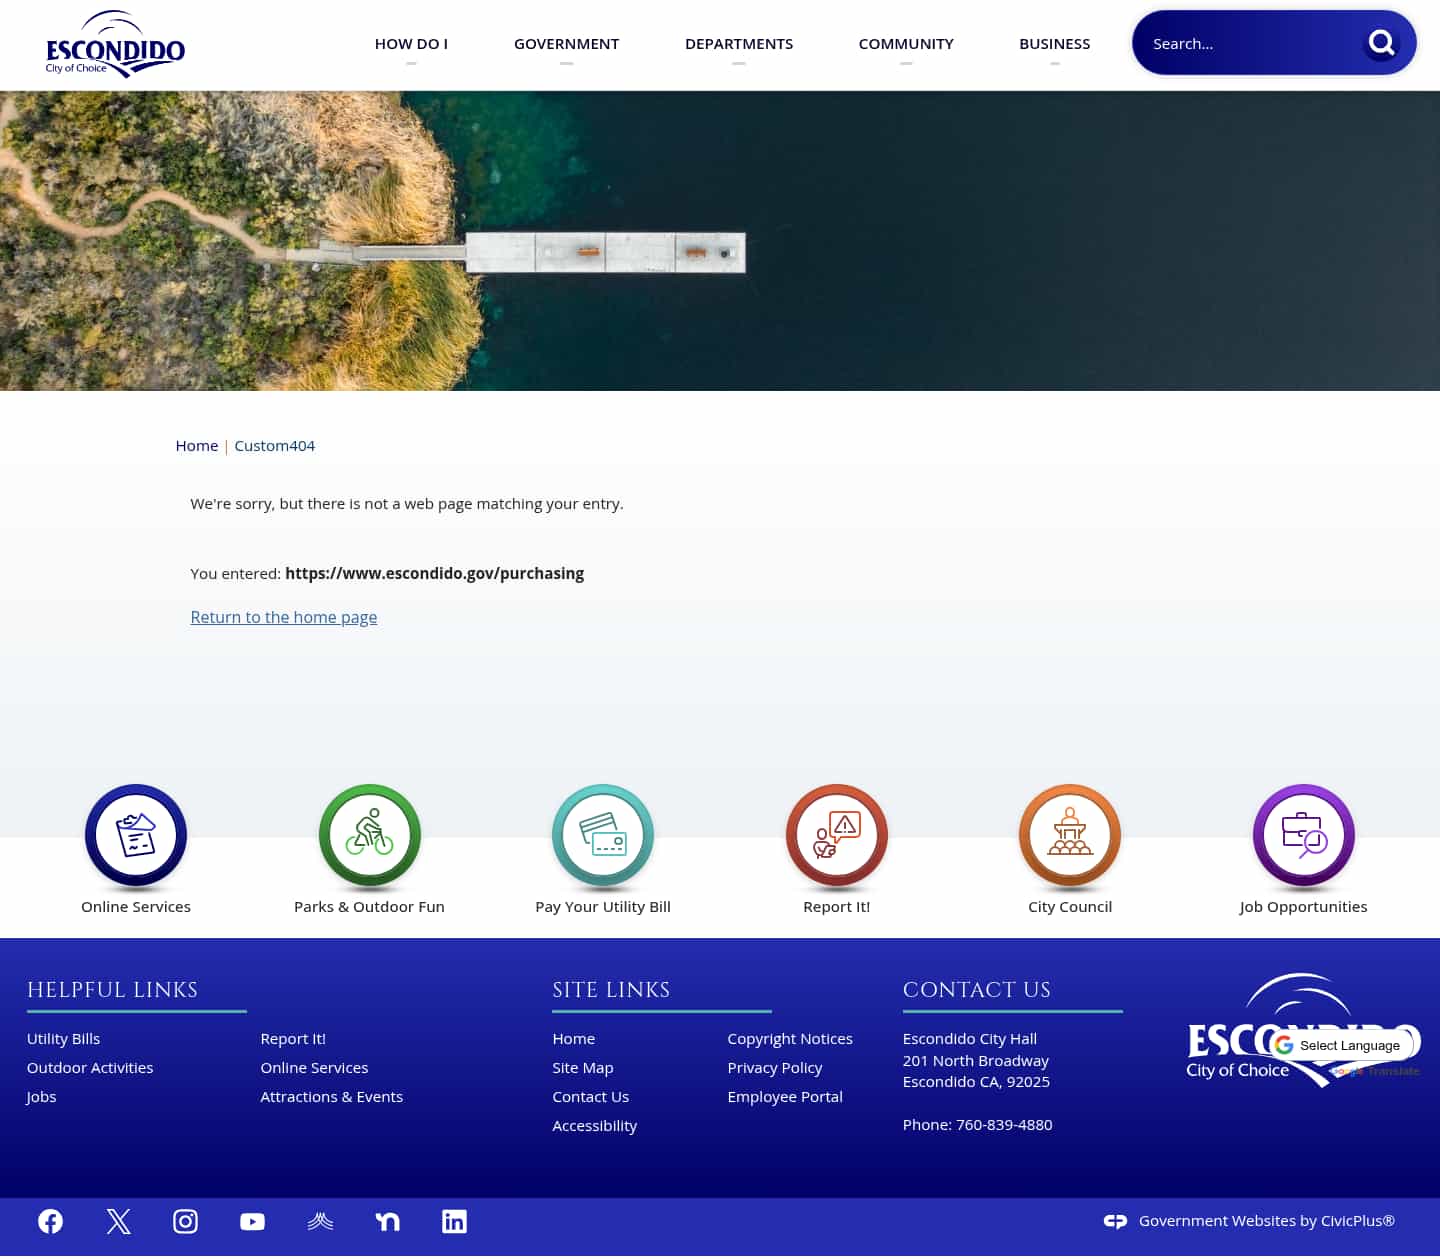Image resolution: width=1440 pixels, height=1259 pixels.
Task: Click inside the Search input field
Action: point(1250,43)
